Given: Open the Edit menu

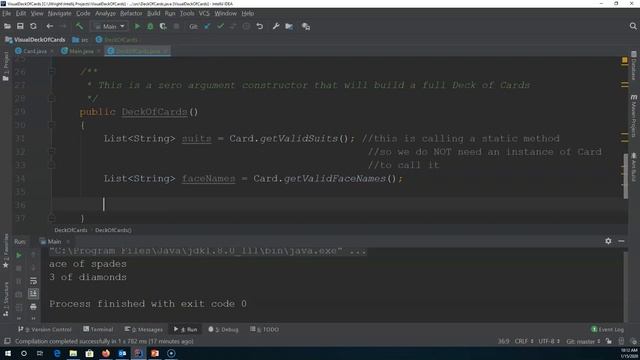Looking at the screenshot, I should tap(21, 13).
